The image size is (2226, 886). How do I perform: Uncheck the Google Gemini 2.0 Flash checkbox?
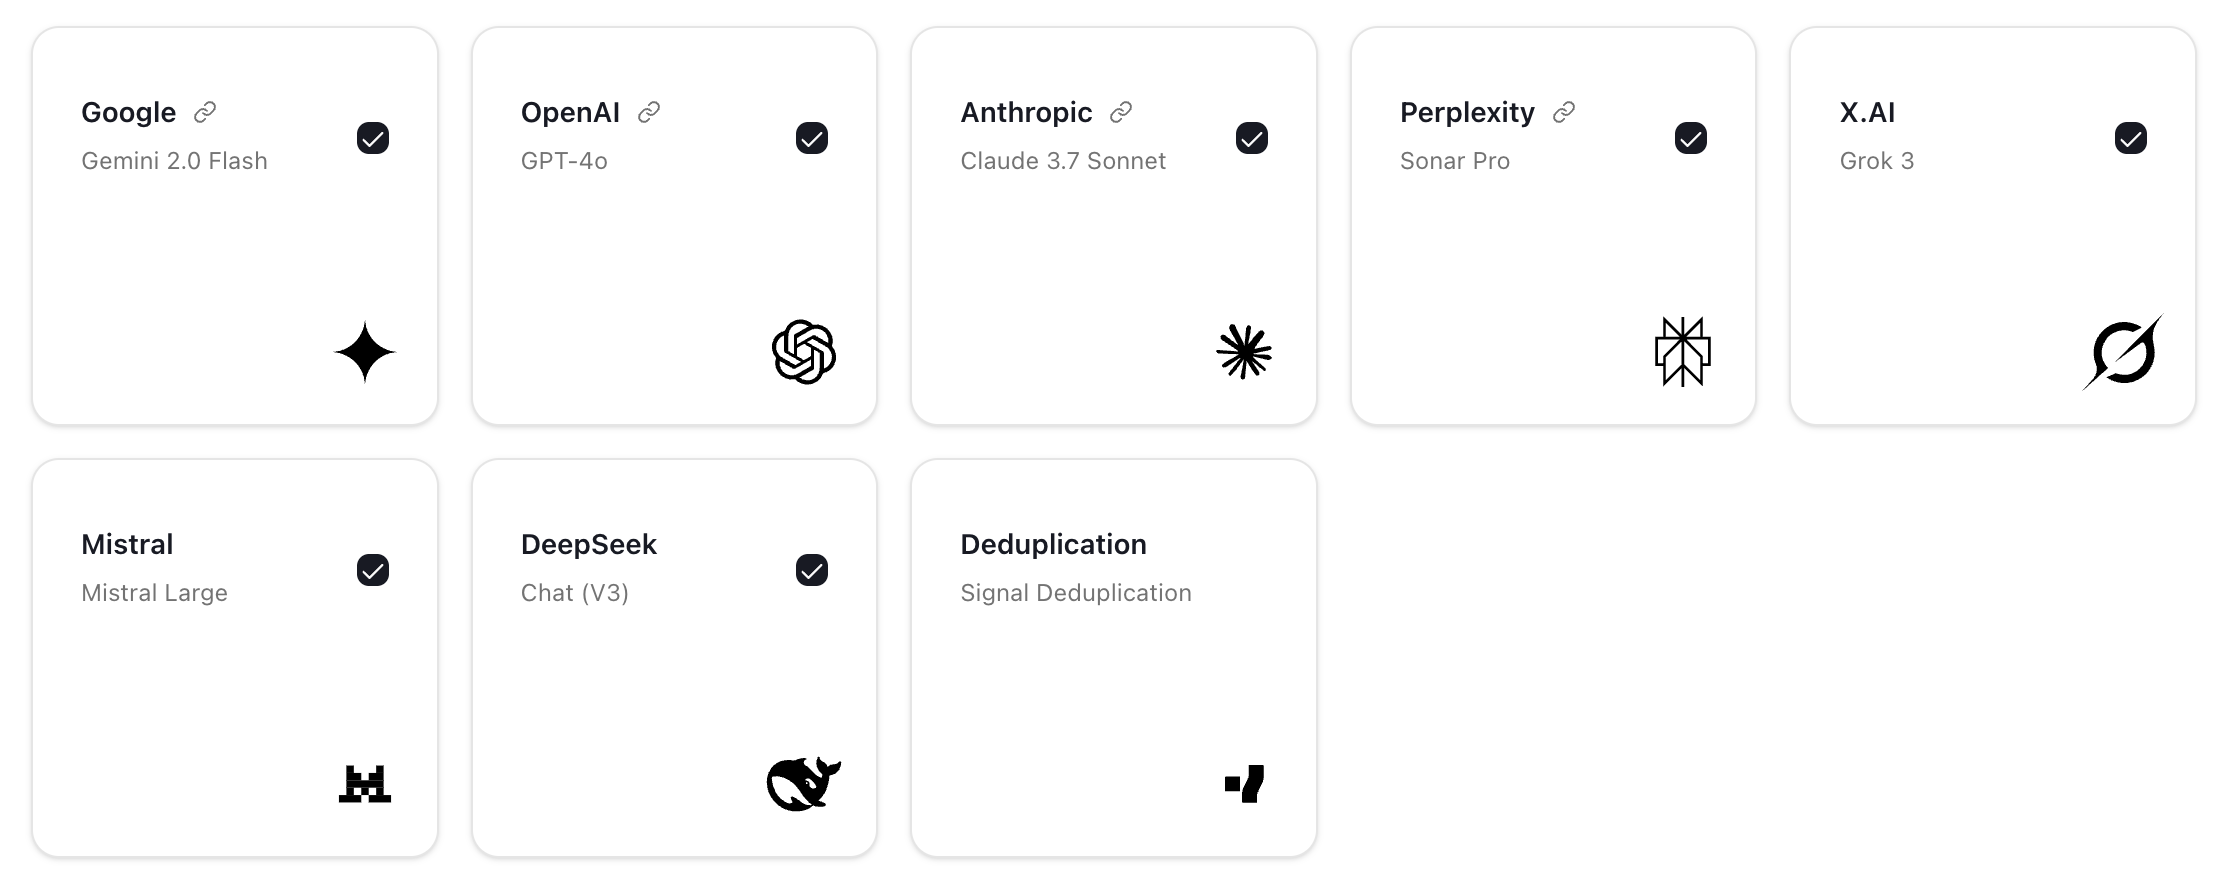click(373, 138)
